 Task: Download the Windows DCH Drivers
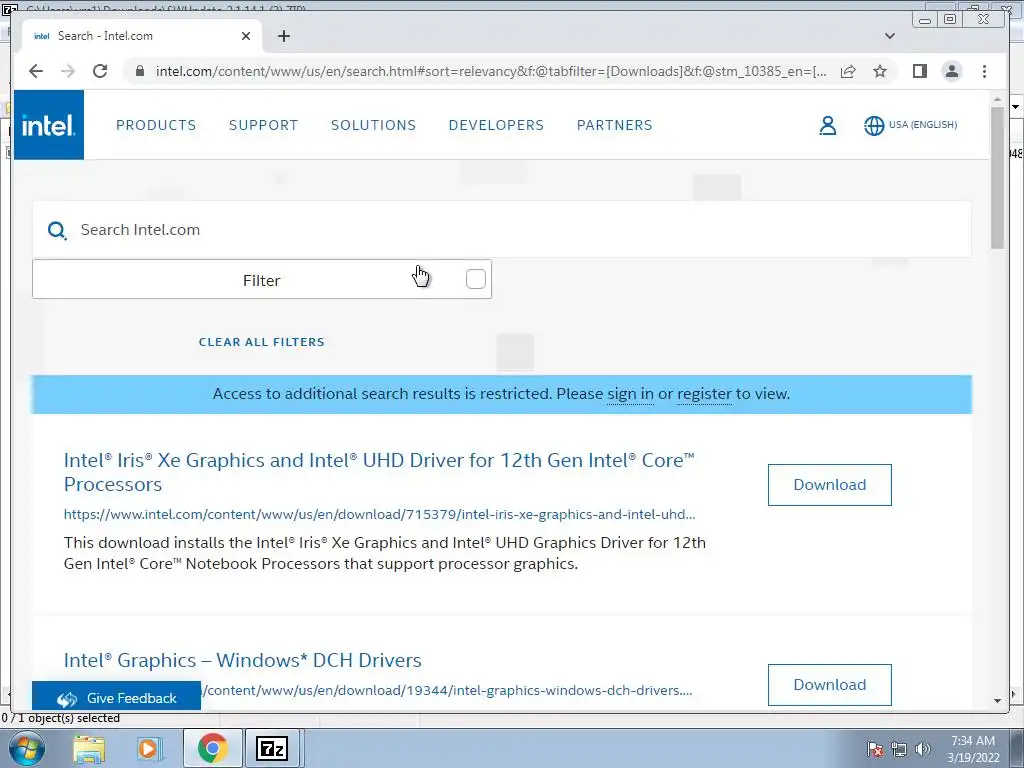pyautogui.click(x=829, y=684)
